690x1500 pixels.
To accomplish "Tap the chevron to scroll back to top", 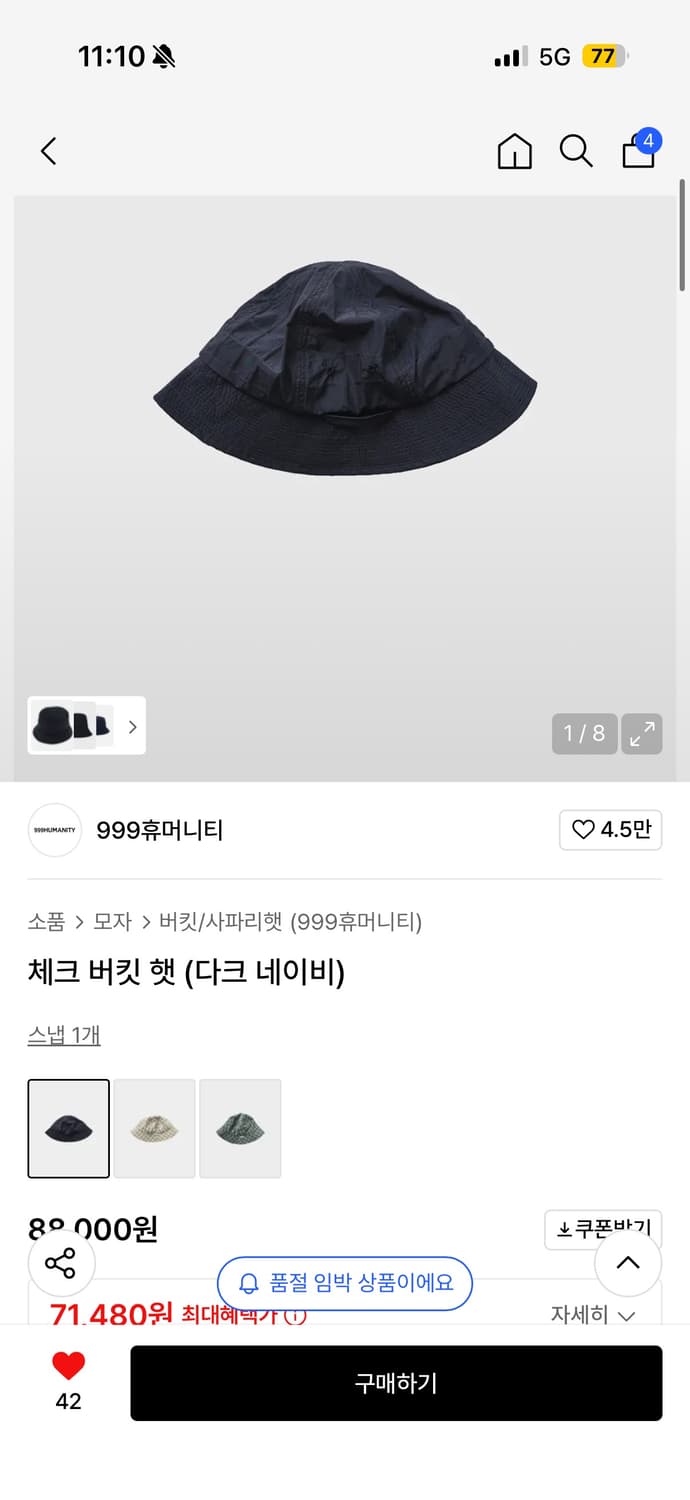I will tap(628, 1263).
